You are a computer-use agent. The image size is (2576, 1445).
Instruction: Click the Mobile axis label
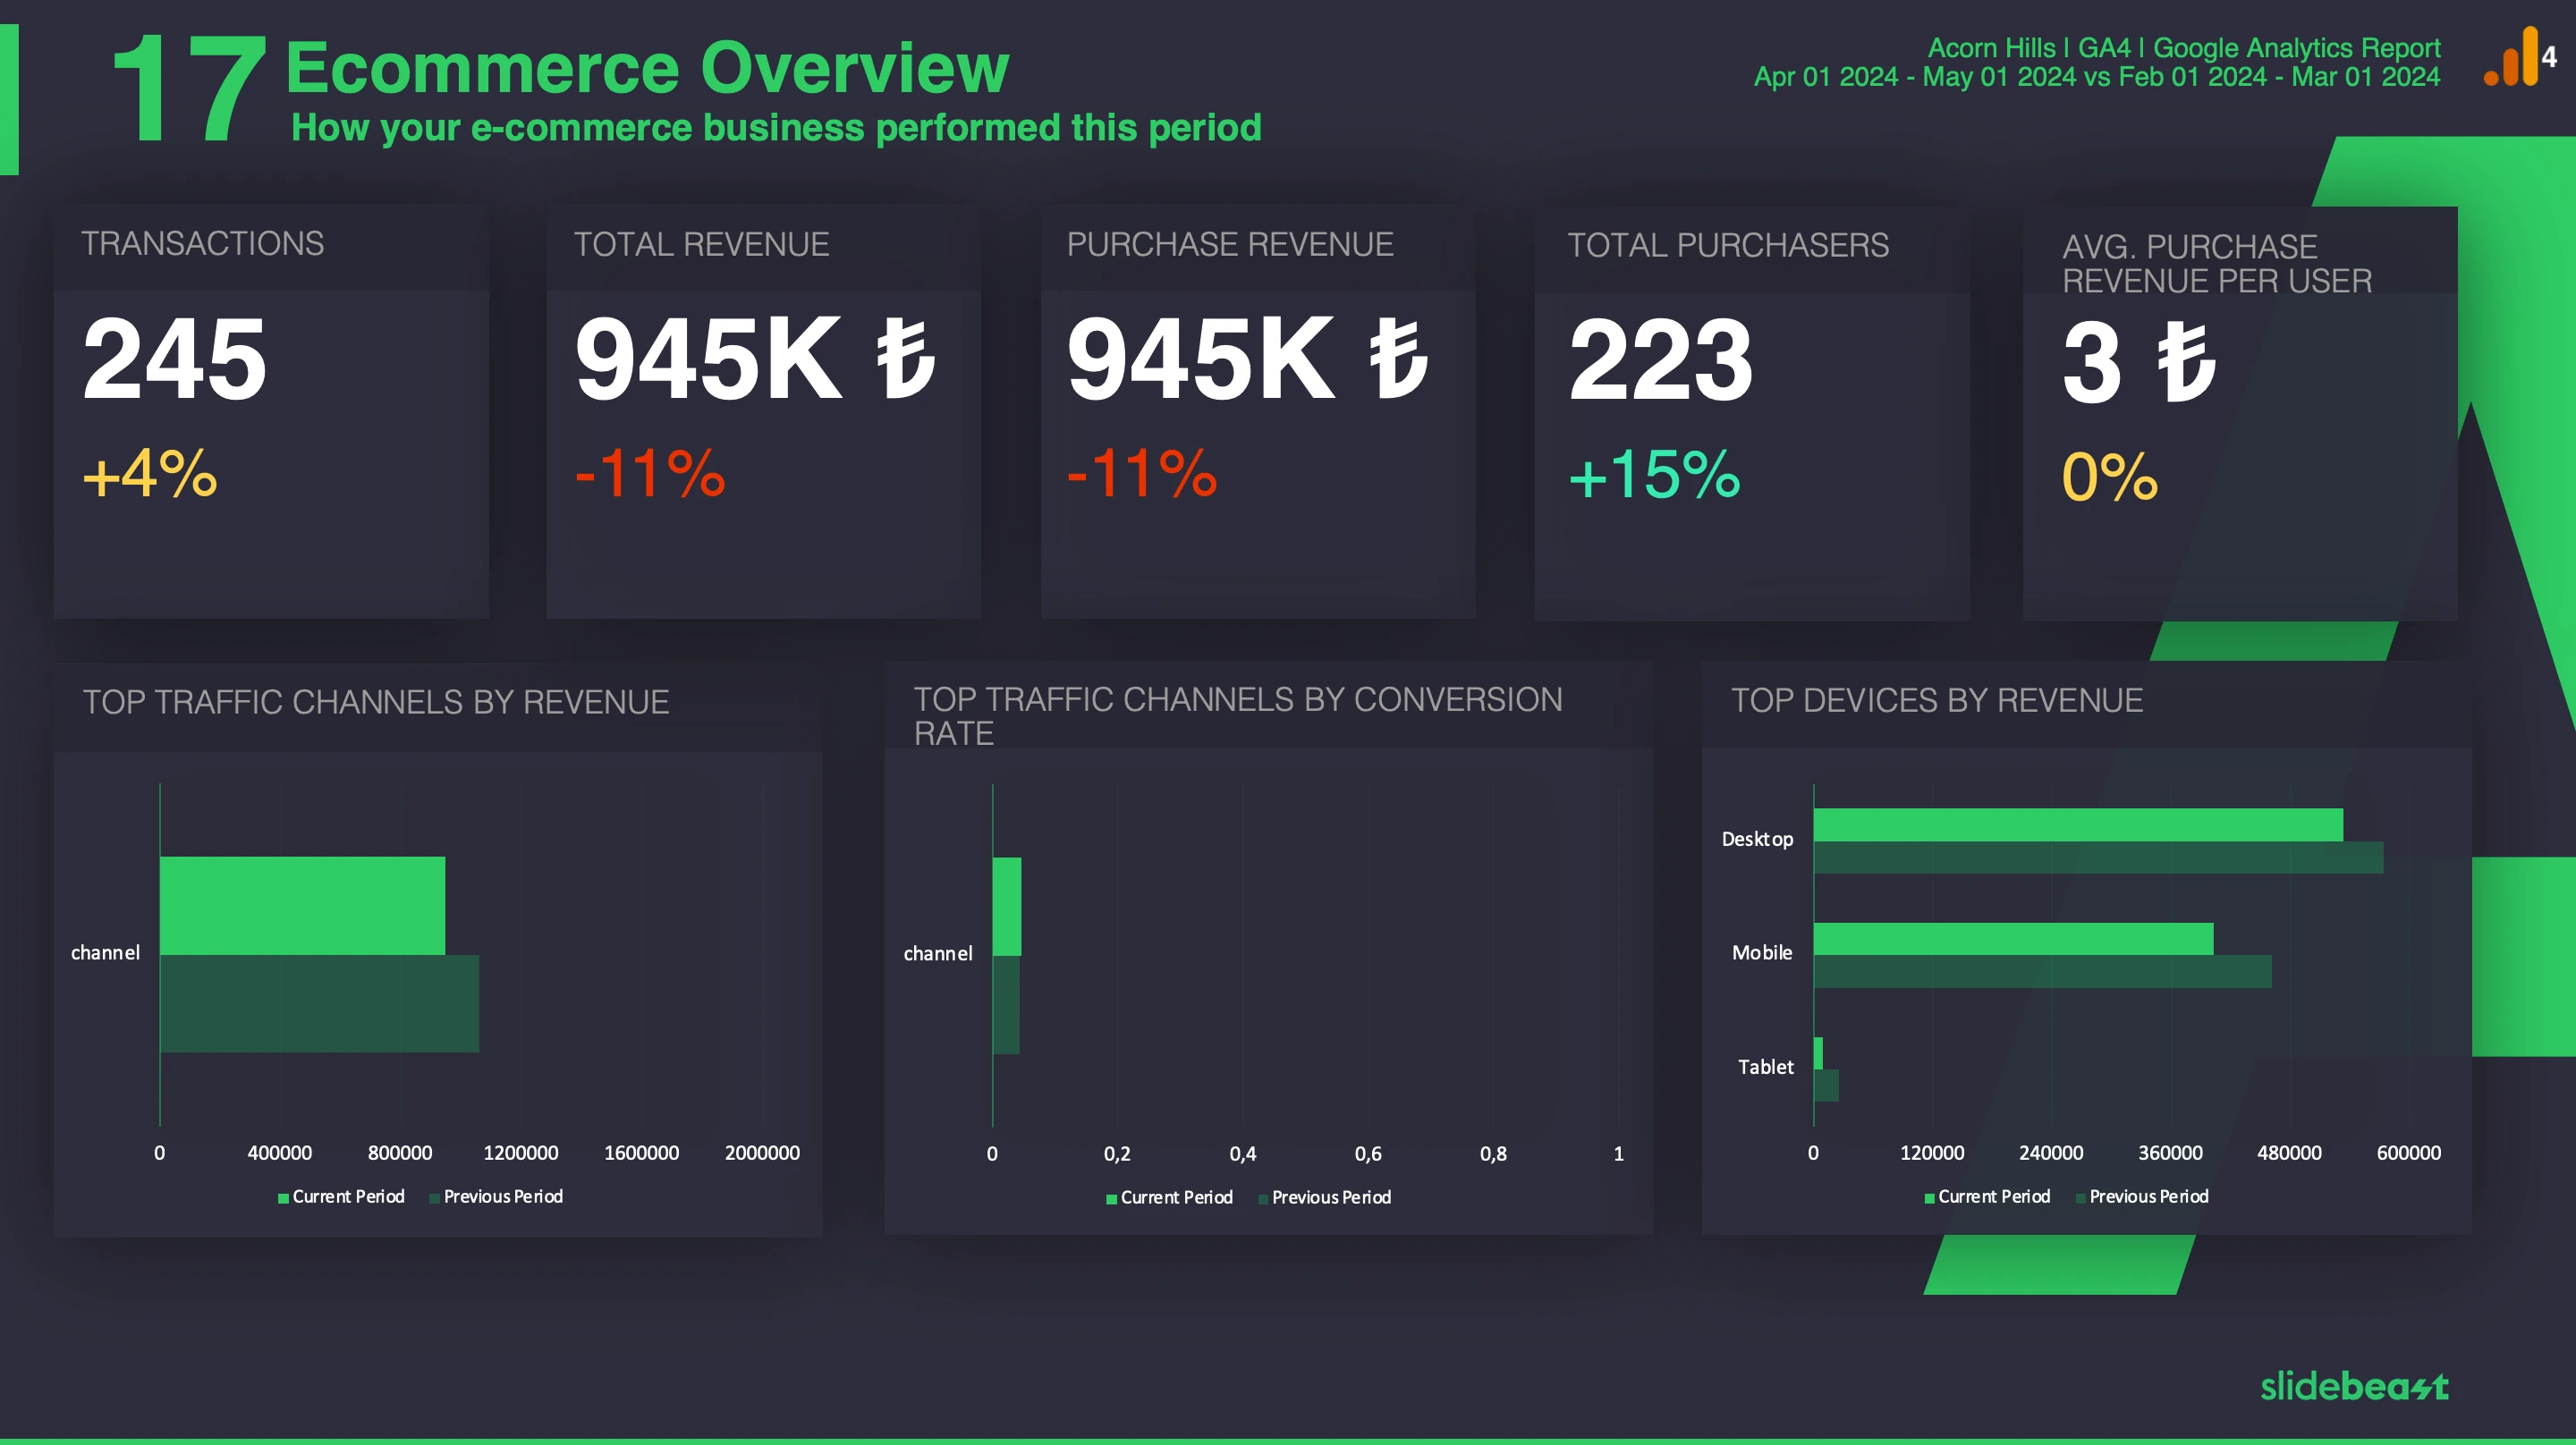(x=1762, y=953)
